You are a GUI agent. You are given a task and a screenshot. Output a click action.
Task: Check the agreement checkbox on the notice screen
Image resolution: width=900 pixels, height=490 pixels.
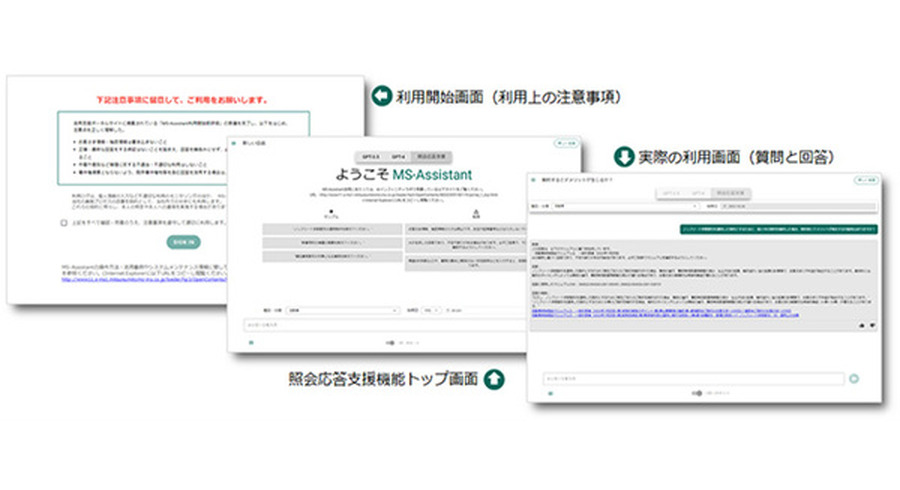(63, 222)
